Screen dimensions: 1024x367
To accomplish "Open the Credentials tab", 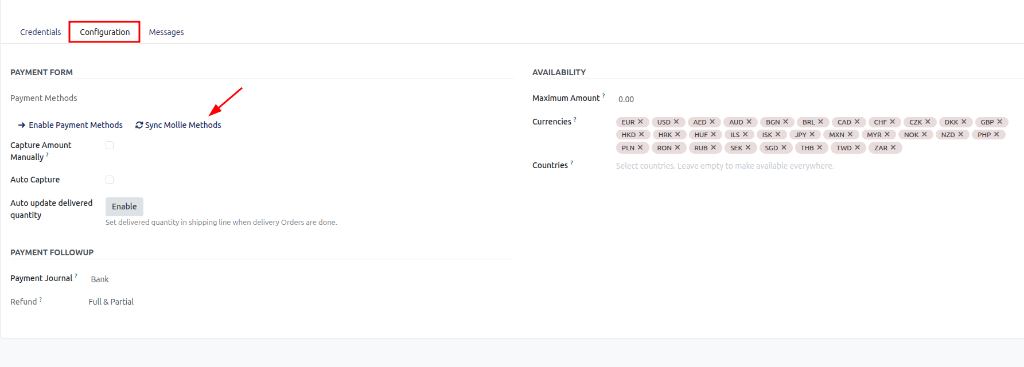I will pos(40,32).
